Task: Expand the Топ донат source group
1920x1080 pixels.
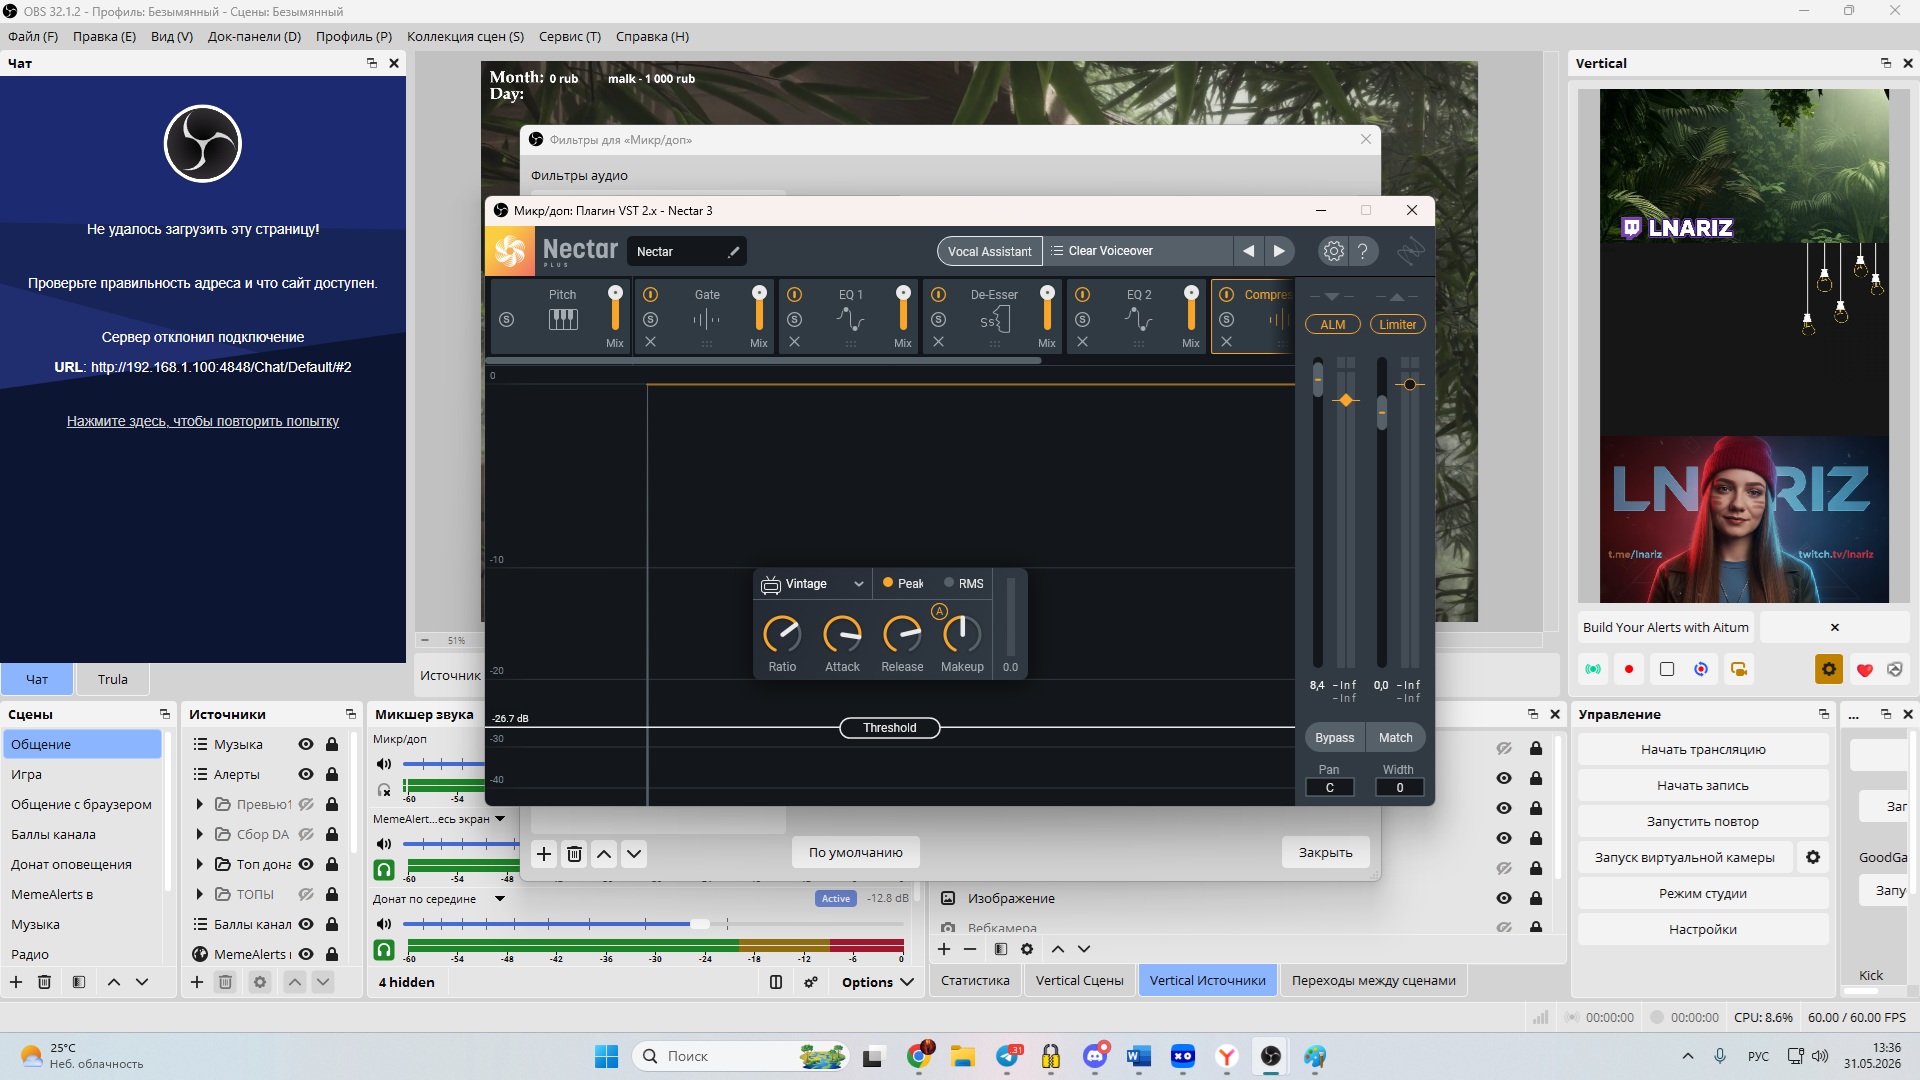Action: point(199,864)
